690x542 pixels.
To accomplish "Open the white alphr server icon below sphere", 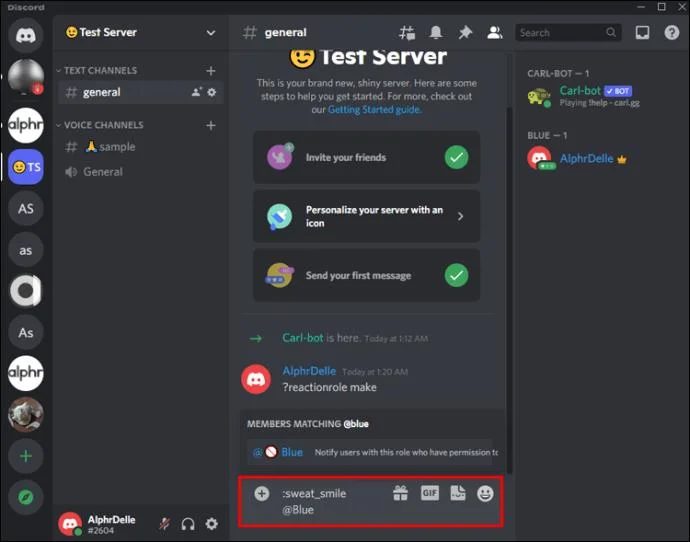I will tap(26, 125).
